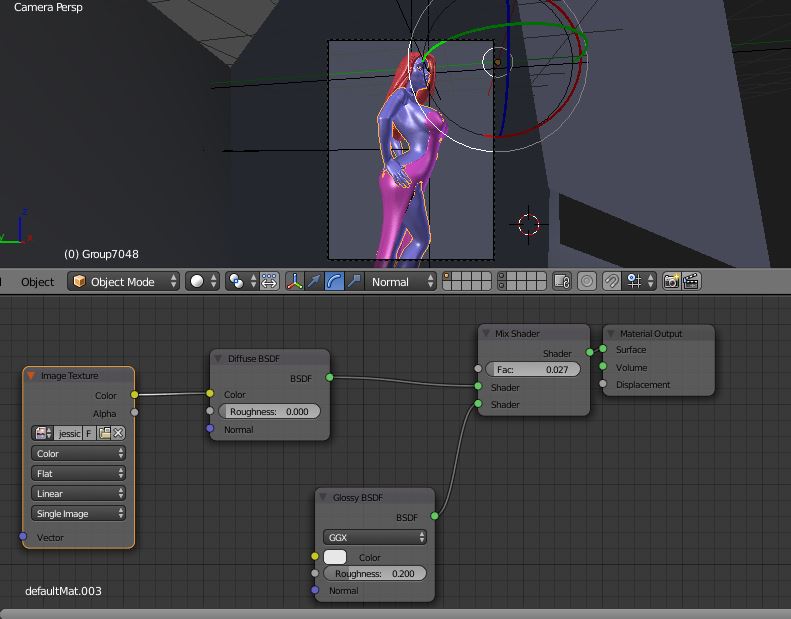Select the rotate manipulator arc icon
The height and width of the screenshot is (619, 791).
click(334, 282)
